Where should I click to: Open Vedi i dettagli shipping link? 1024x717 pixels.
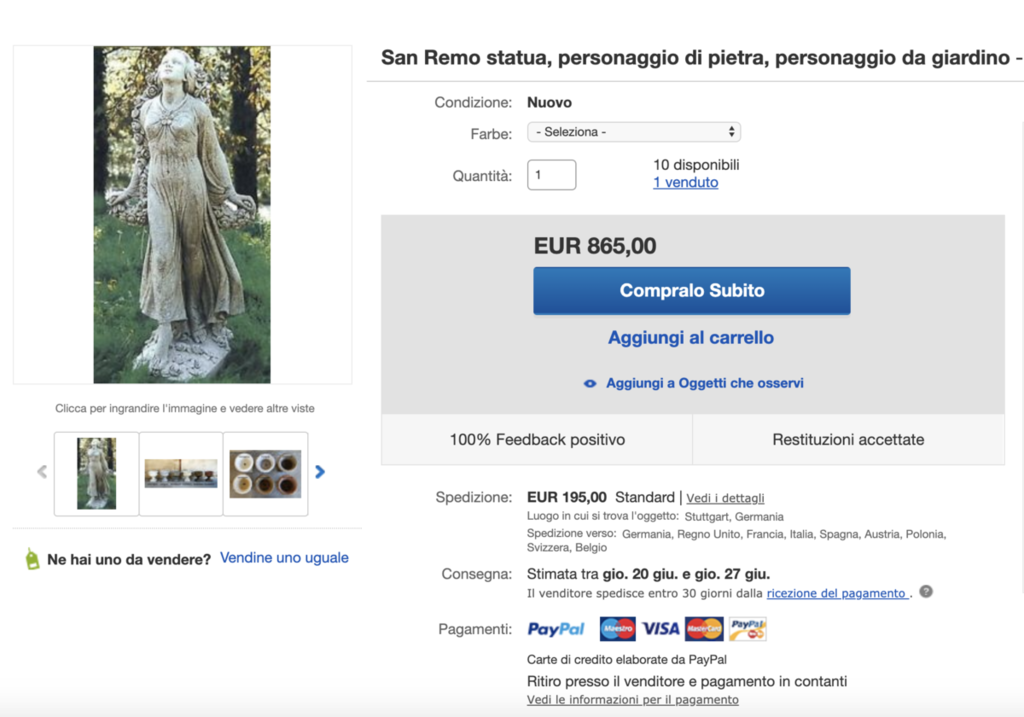[725, 498]
